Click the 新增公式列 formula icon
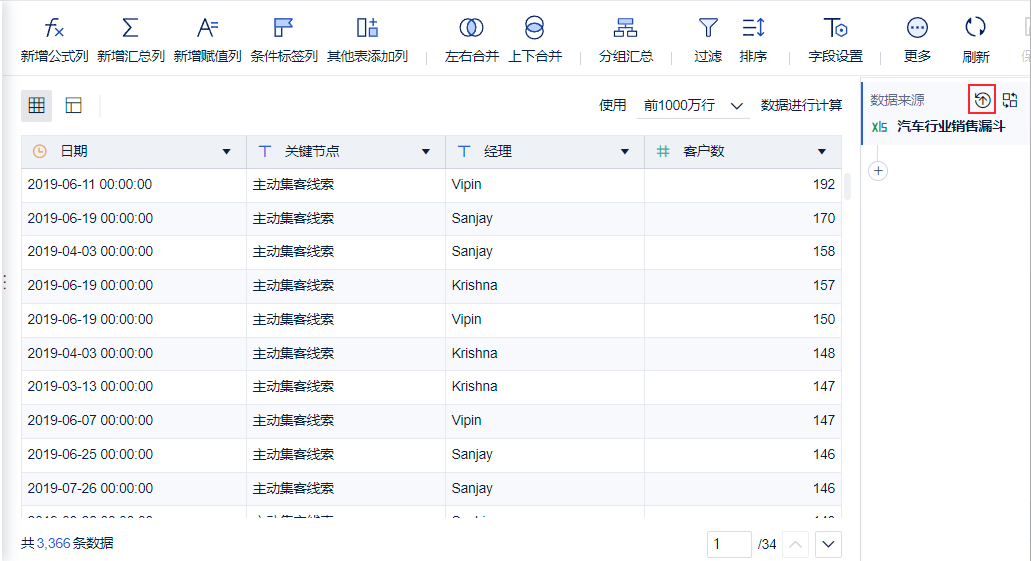Image resolution: width=1031 pixels, height=561 pixels. click(x=54, y=28)
